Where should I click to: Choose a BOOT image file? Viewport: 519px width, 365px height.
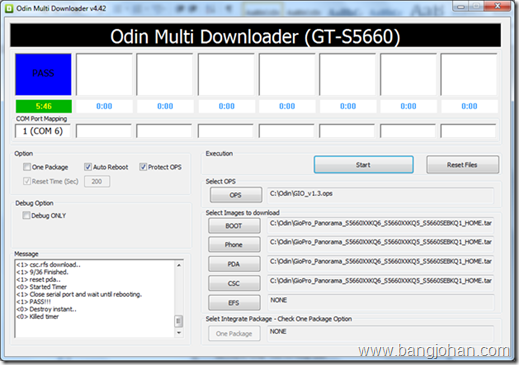(x=234, y=226)
